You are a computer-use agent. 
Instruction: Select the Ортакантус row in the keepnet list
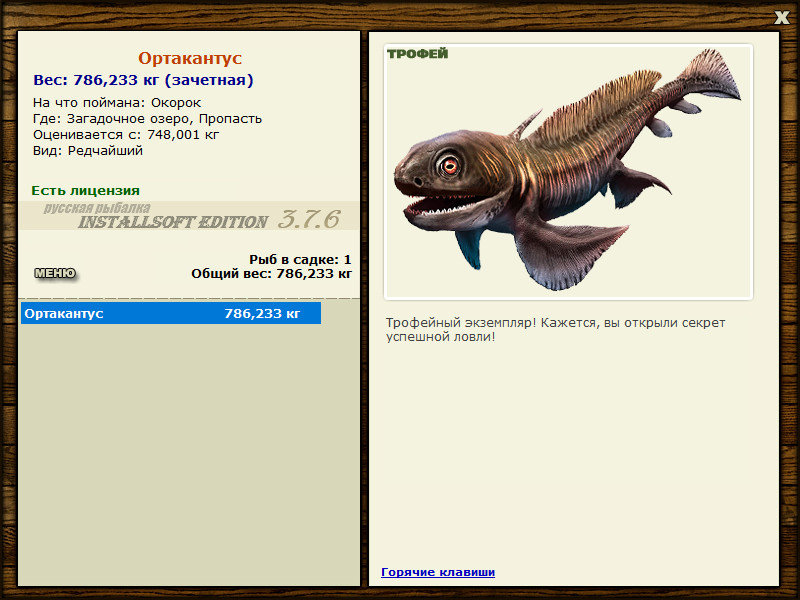[x=171, y=313]
